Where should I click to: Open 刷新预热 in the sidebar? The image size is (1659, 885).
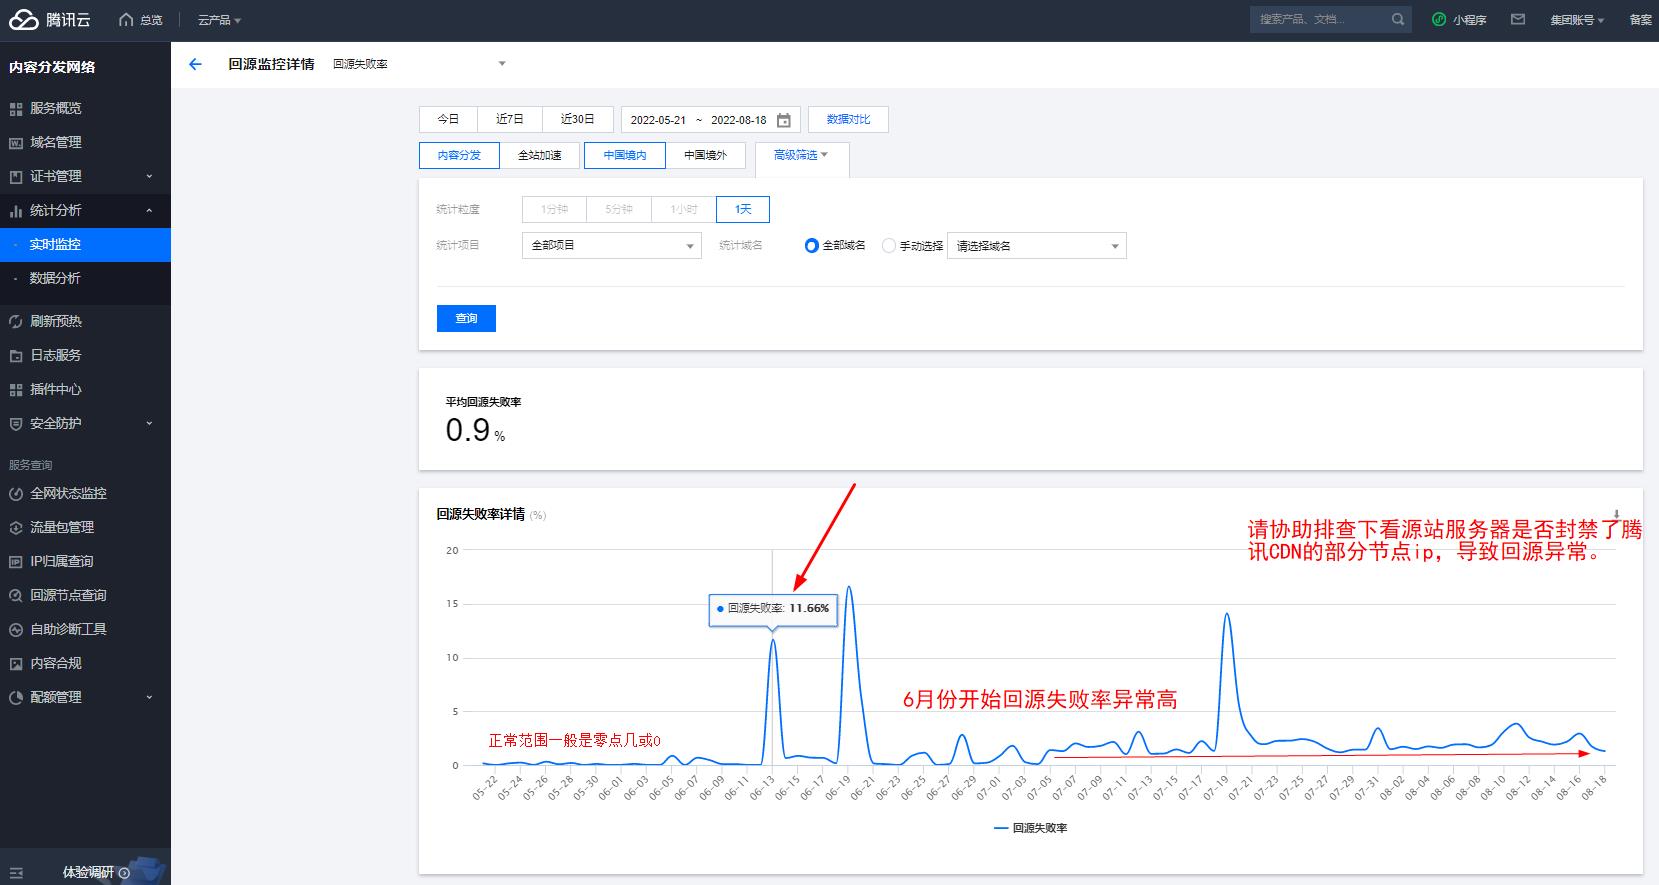(56, 321)
